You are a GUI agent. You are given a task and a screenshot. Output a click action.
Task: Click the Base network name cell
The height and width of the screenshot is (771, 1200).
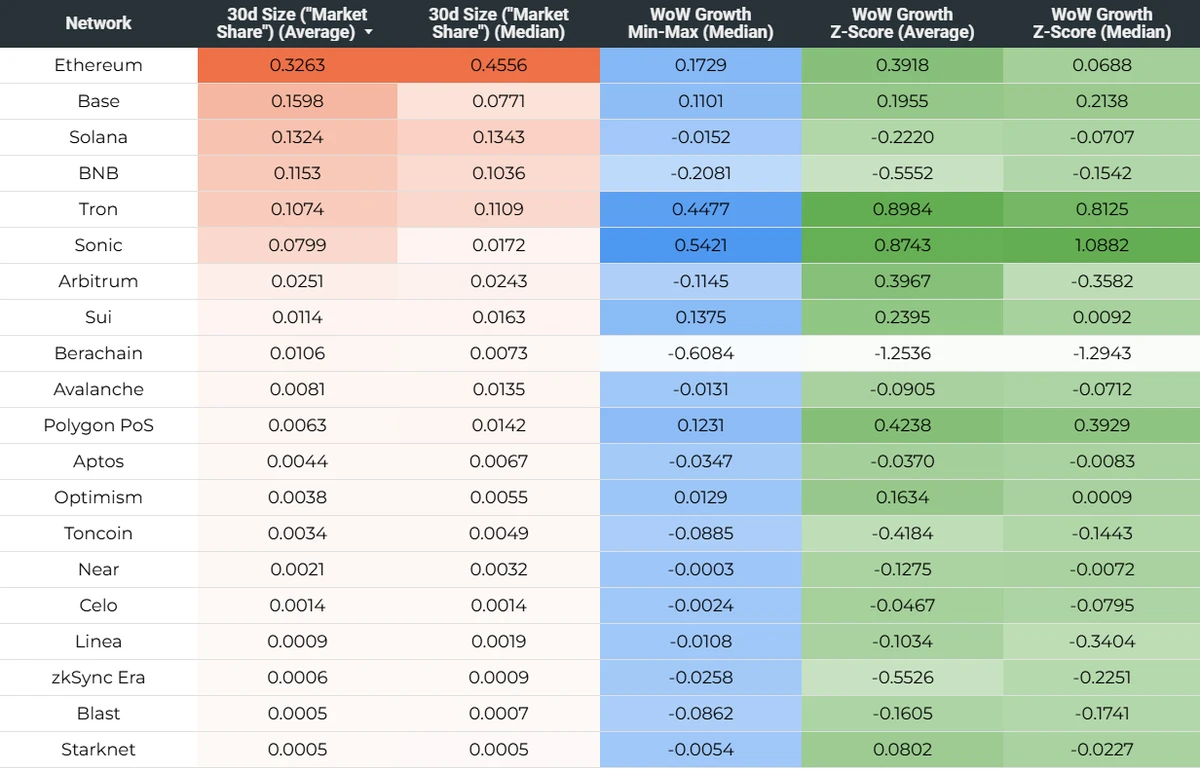click(98, 101)
